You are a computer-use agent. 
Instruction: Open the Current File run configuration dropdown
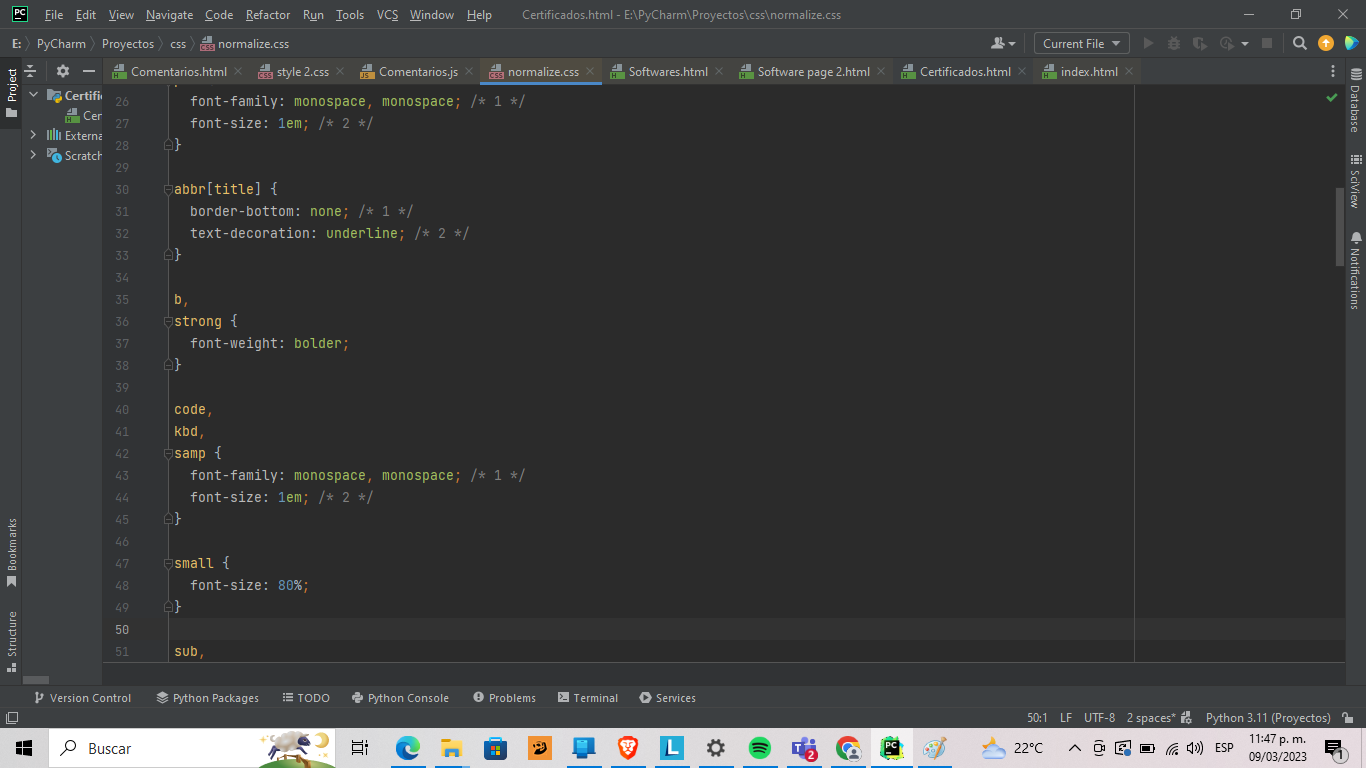pos(1082,43)
